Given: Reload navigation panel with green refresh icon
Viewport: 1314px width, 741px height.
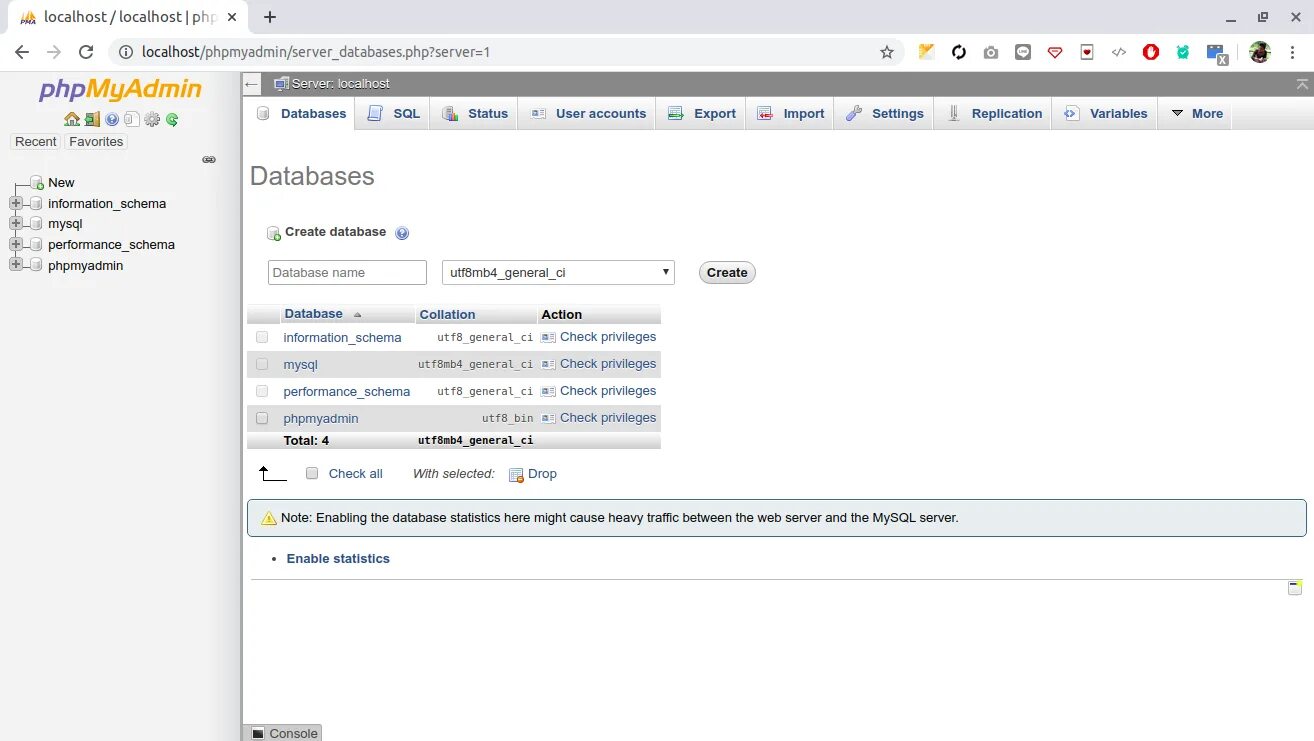Looking at the screenshot, I should (x=172, y=119).
